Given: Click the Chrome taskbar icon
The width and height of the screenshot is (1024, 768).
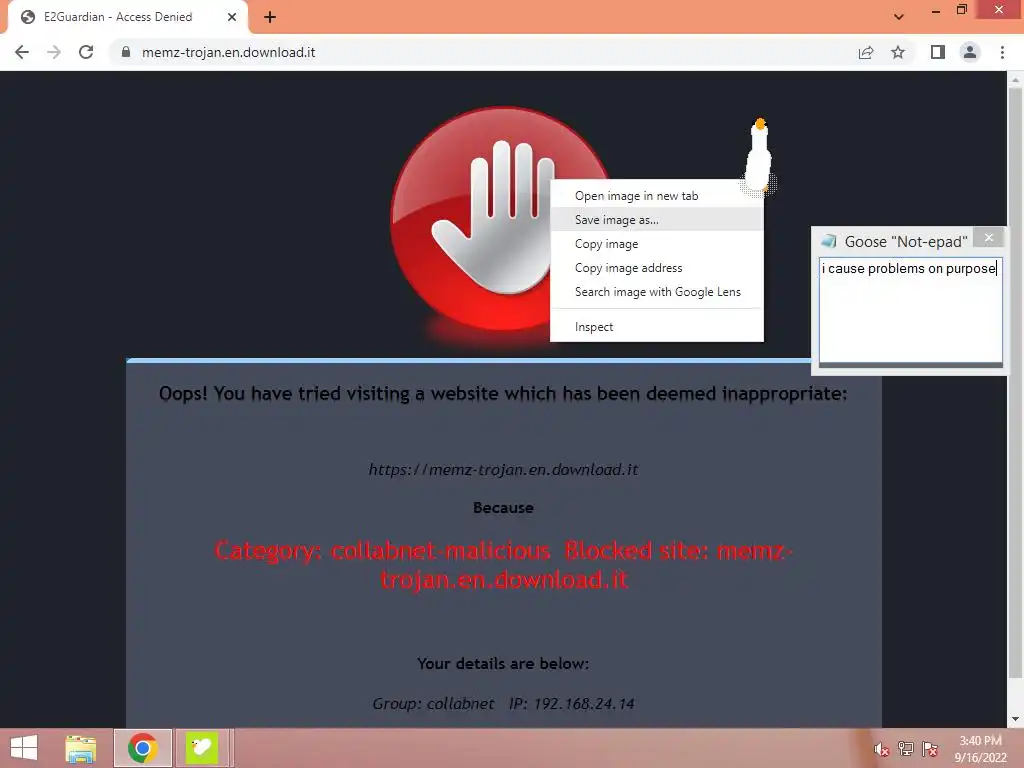Looking at the screenshot, I should pos(142,748).
